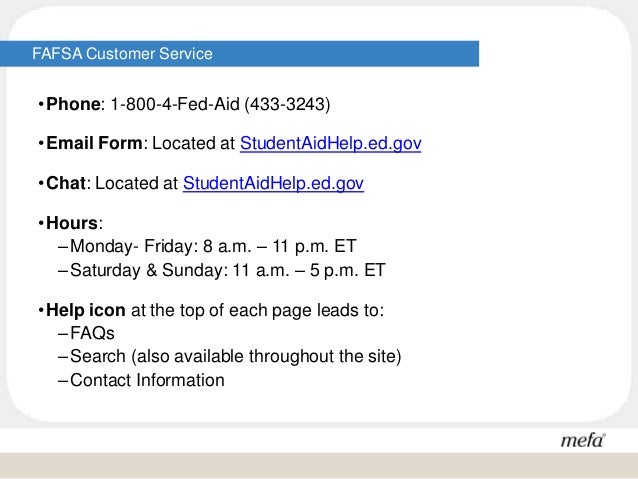
Task: Click the FAFSA Customer Service title banner
Action: point(239,54)
